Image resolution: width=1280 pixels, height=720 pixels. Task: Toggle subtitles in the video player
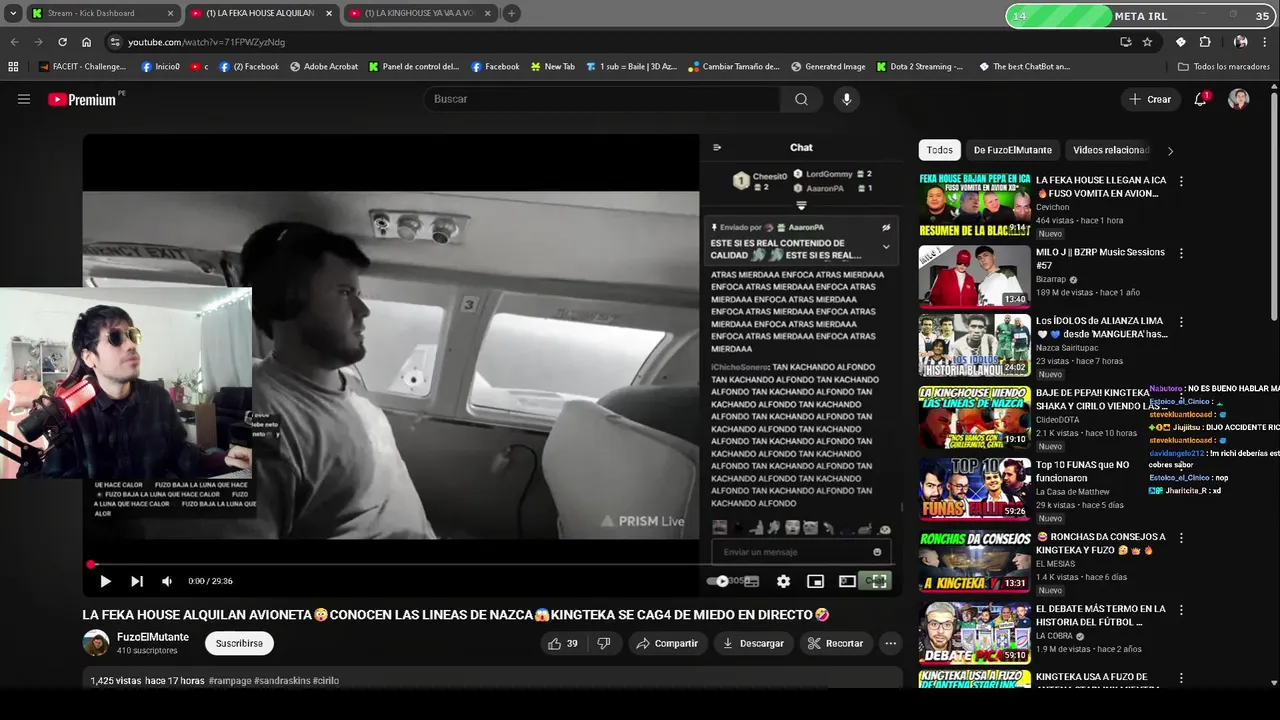(x=751, y=581)
